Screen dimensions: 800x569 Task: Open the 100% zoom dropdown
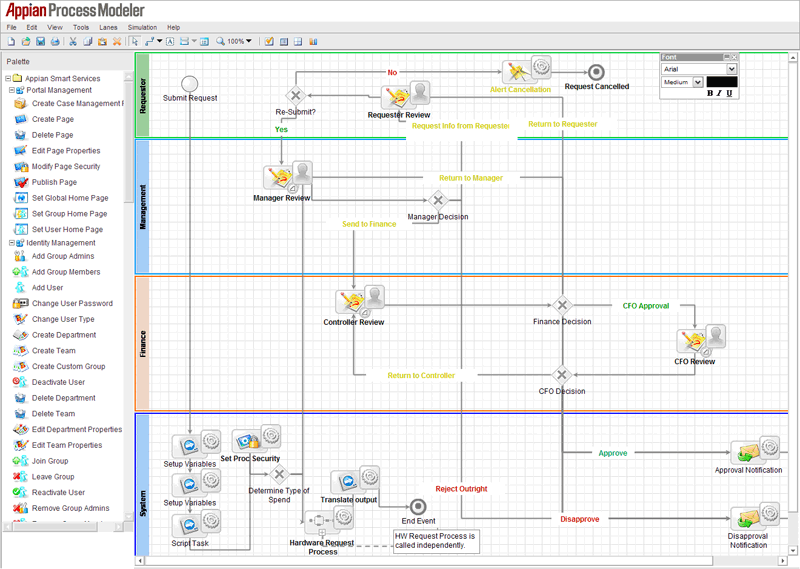248,41
